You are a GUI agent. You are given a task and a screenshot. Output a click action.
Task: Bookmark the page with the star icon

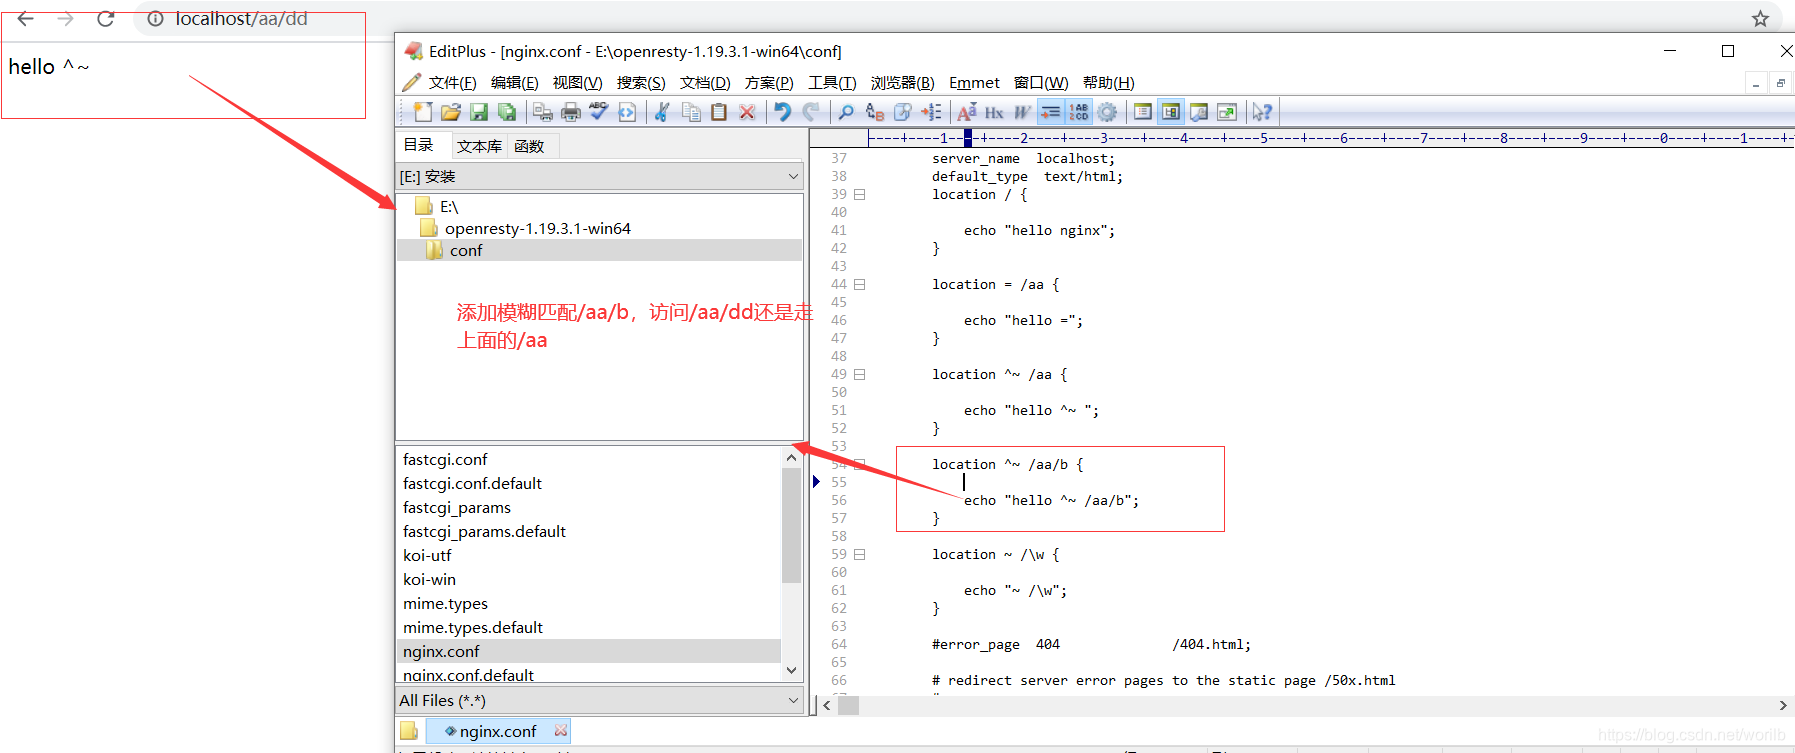coord(1760,19)
